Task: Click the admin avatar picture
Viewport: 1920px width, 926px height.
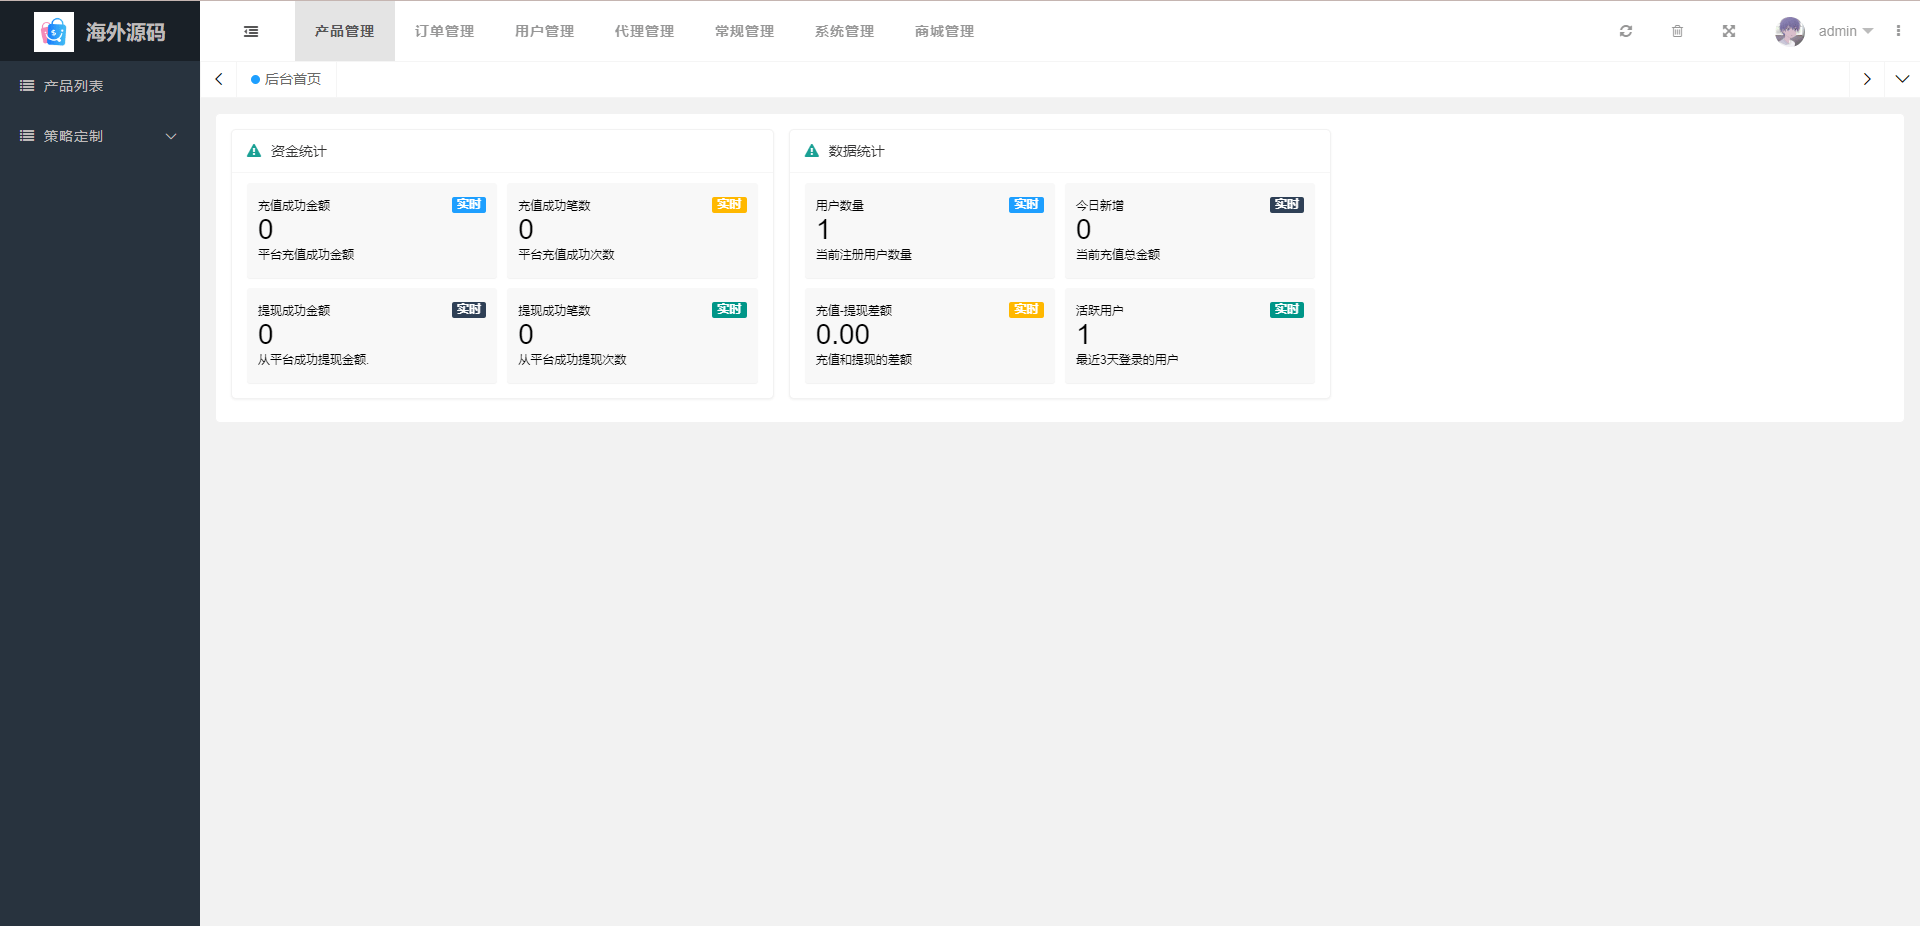Action: pos(1789,32)
